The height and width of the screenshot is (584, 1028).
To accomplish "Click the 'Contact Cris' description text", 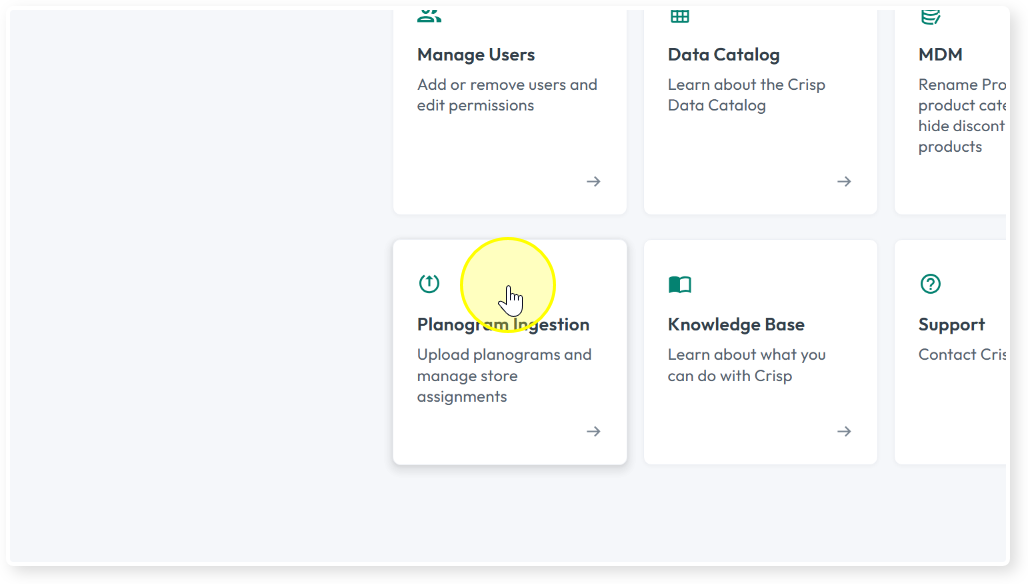I will pos(962,355).
